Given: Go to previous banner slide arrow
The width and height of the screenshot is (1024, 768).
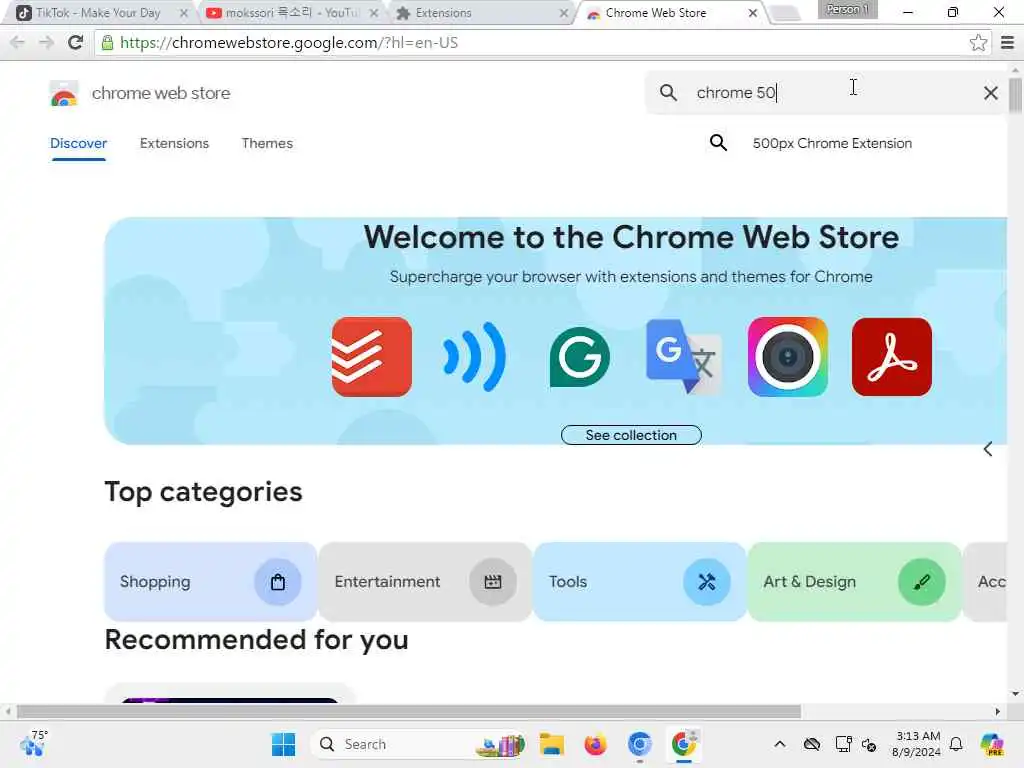Looking at the screenshot, I should click(x=988, y=449).
